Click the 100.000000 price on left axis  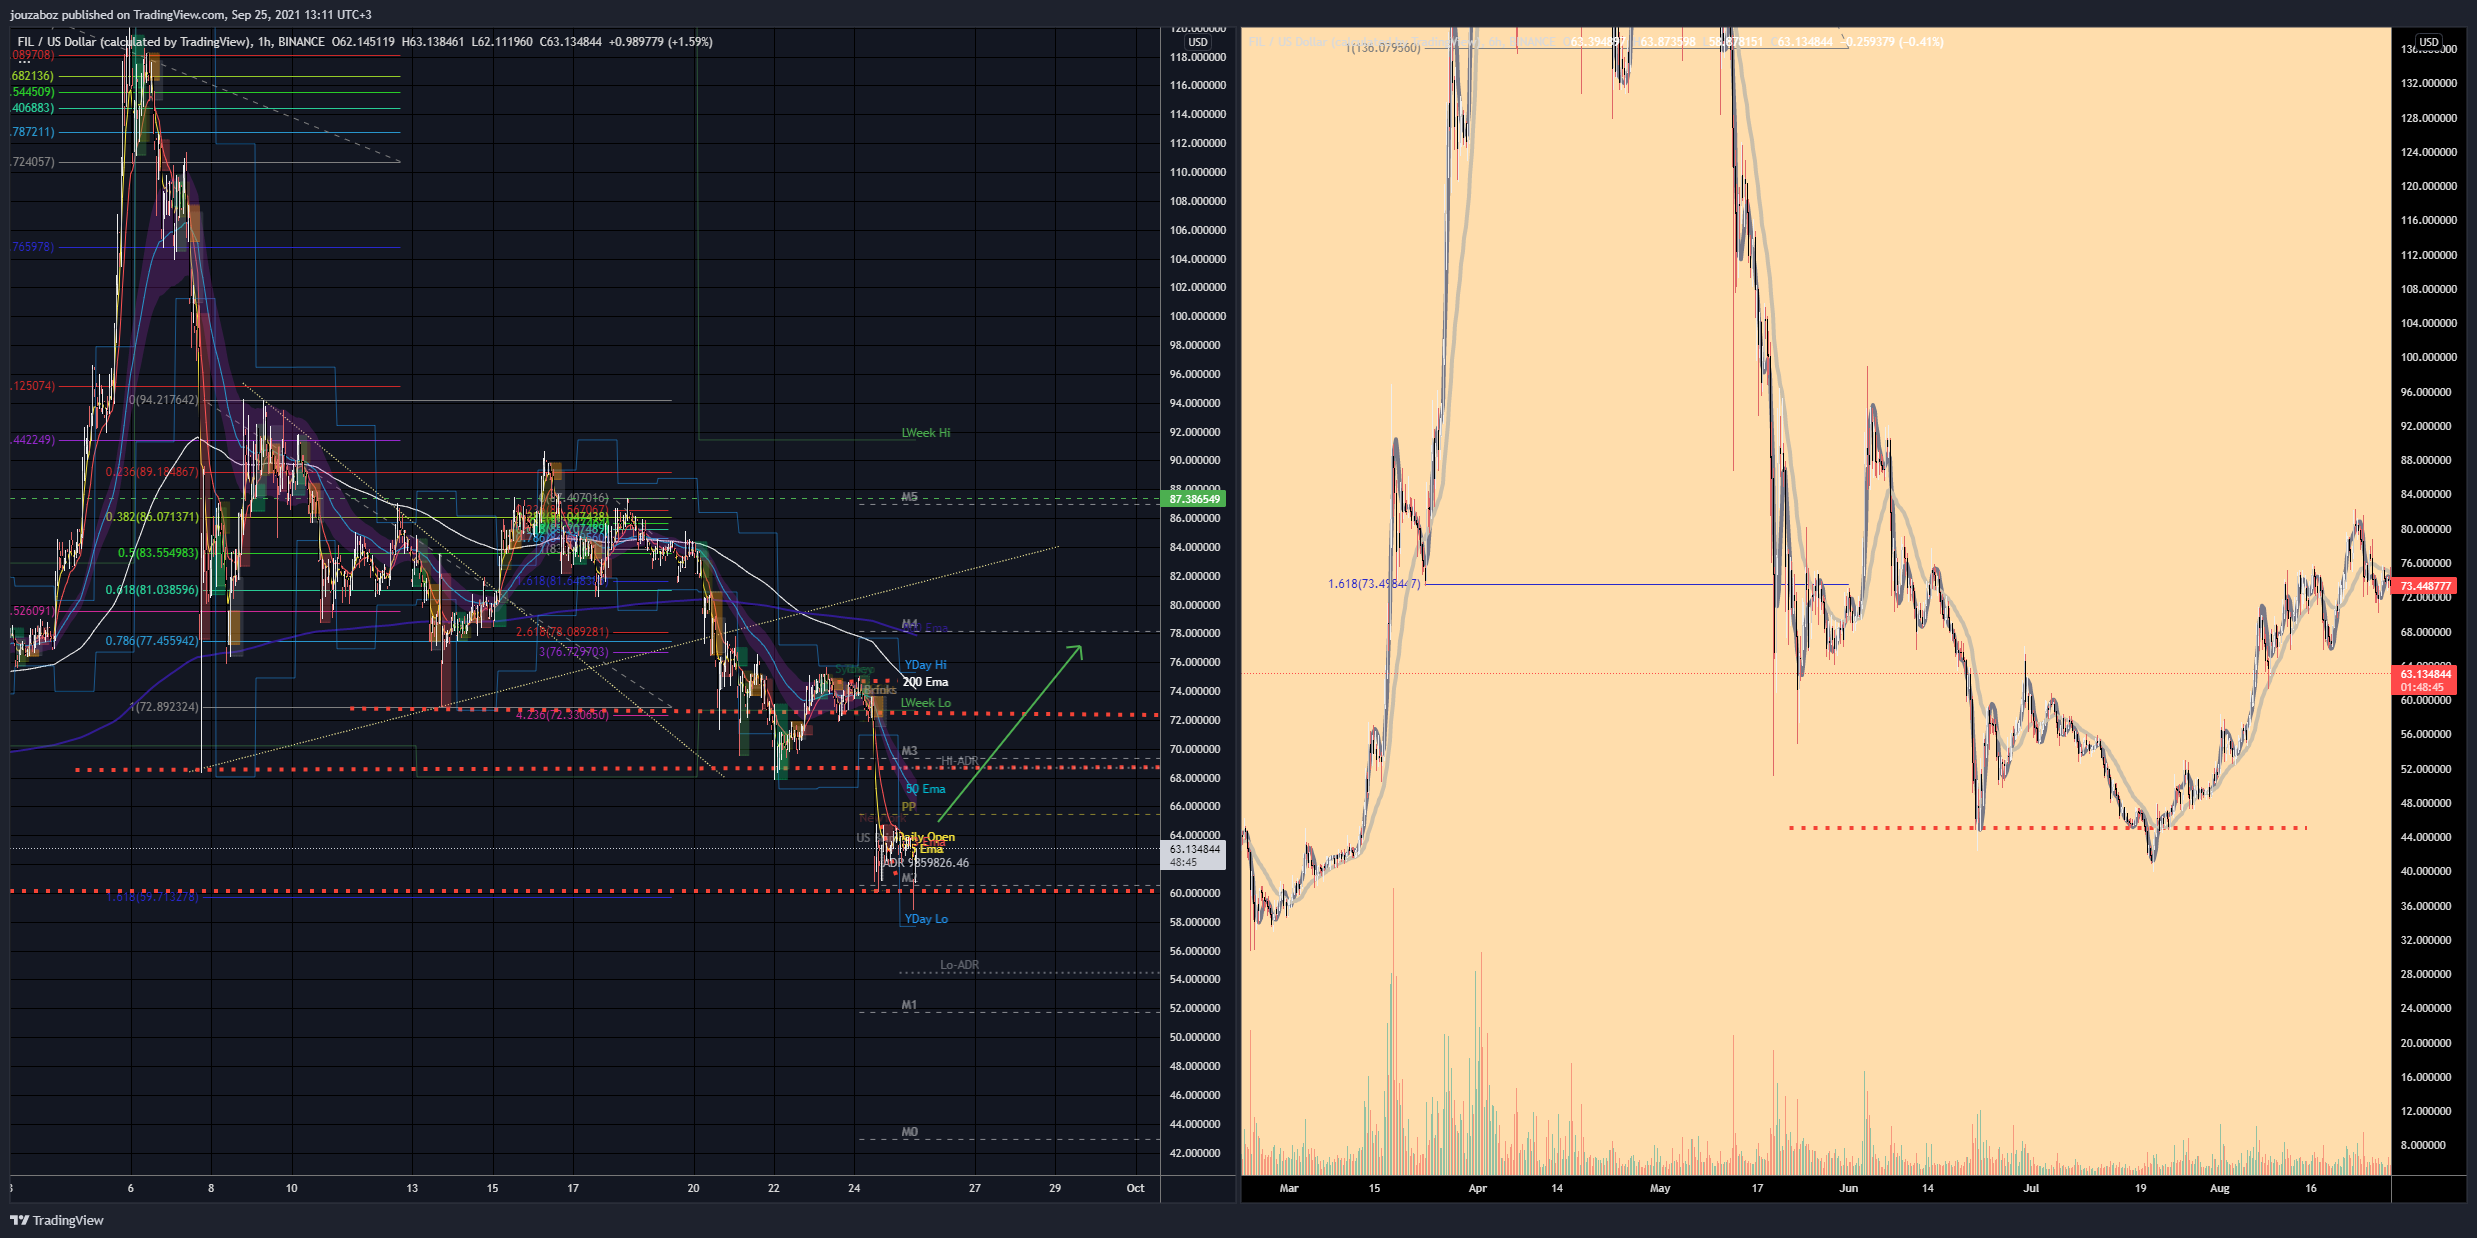[x=1196, y=316]
